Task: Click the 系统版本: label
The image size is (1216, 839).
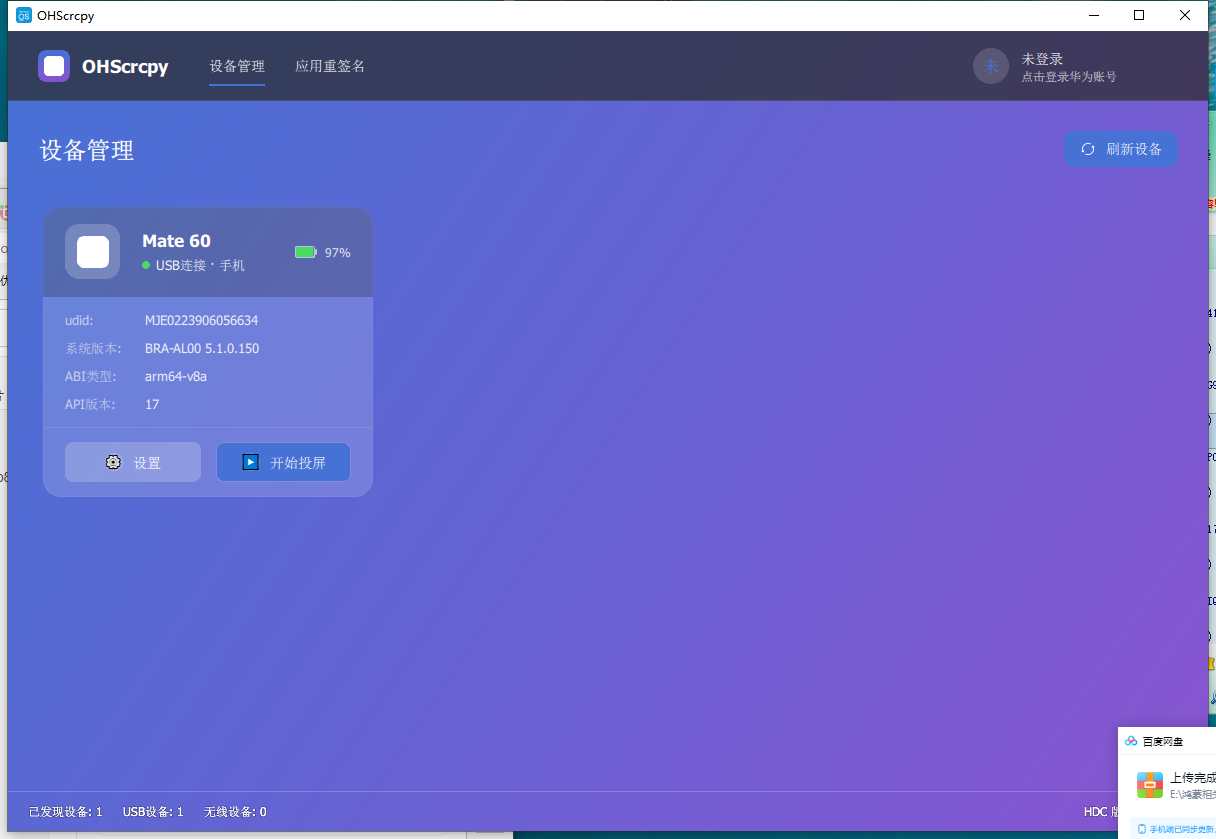Action: [93, 348]
